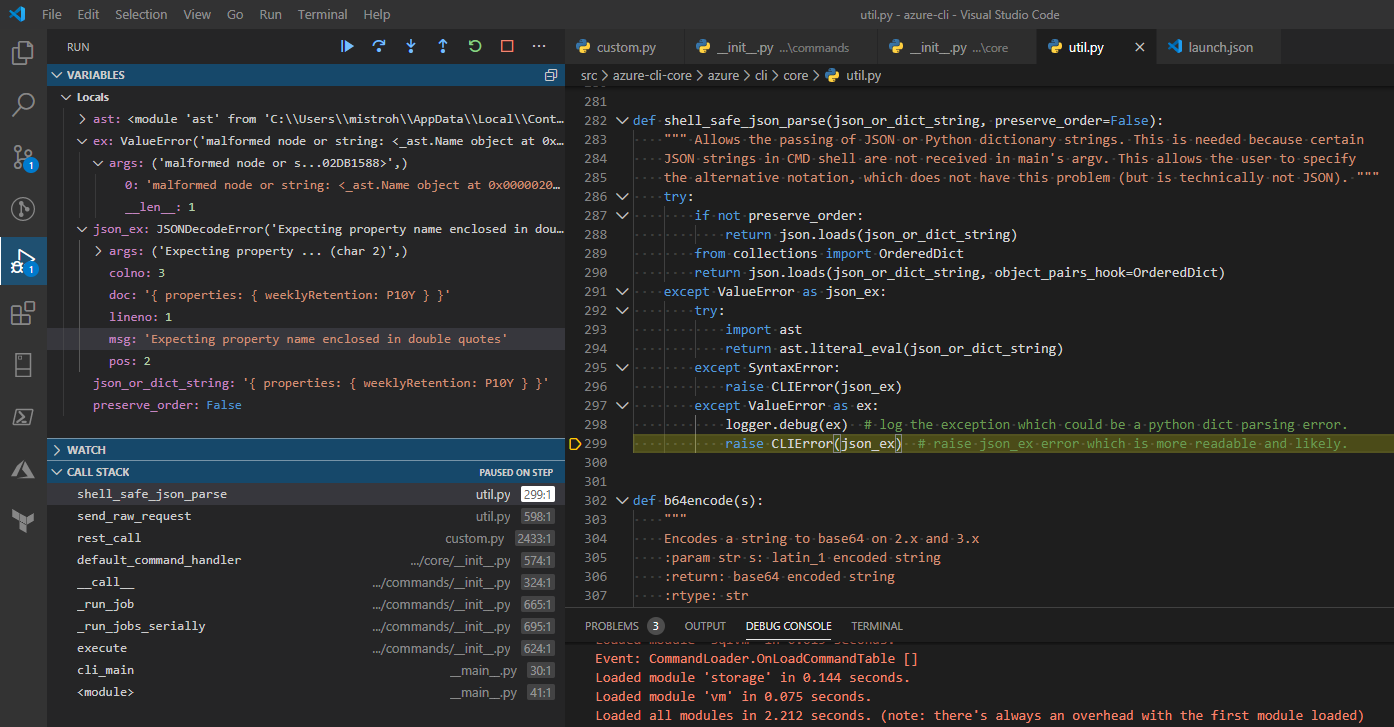Image resolution: width=1394 pixels, height=727 pixels.
Task: Fold the try block at line 286
Action: pyautogui.click(x=621, y=197)
